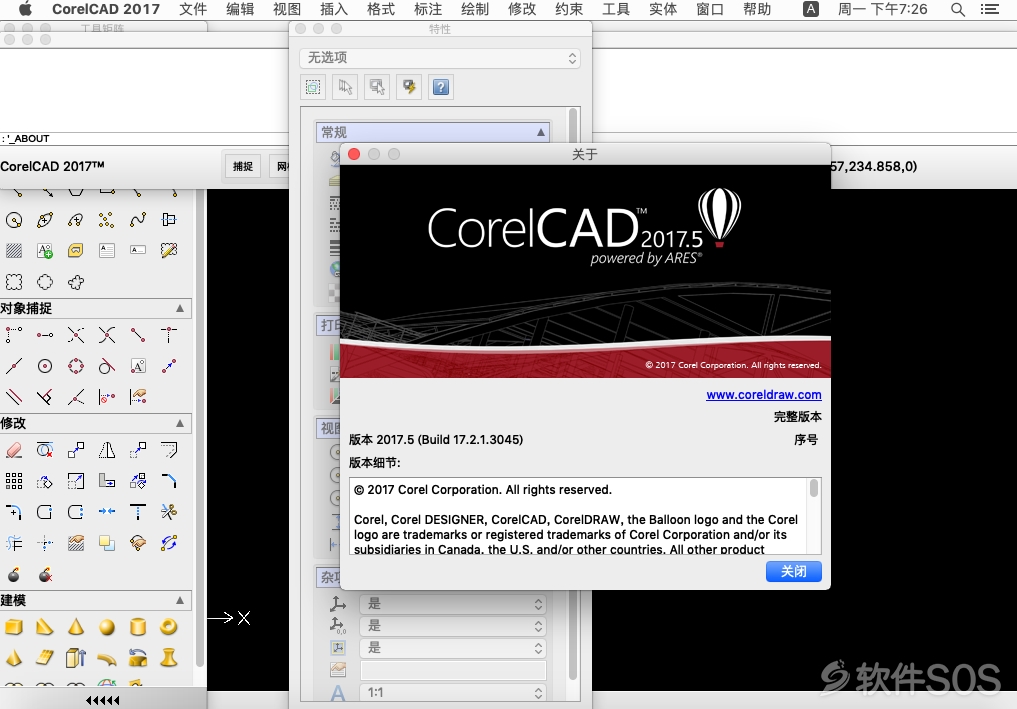Open the Apple menu

coord(25,9)
